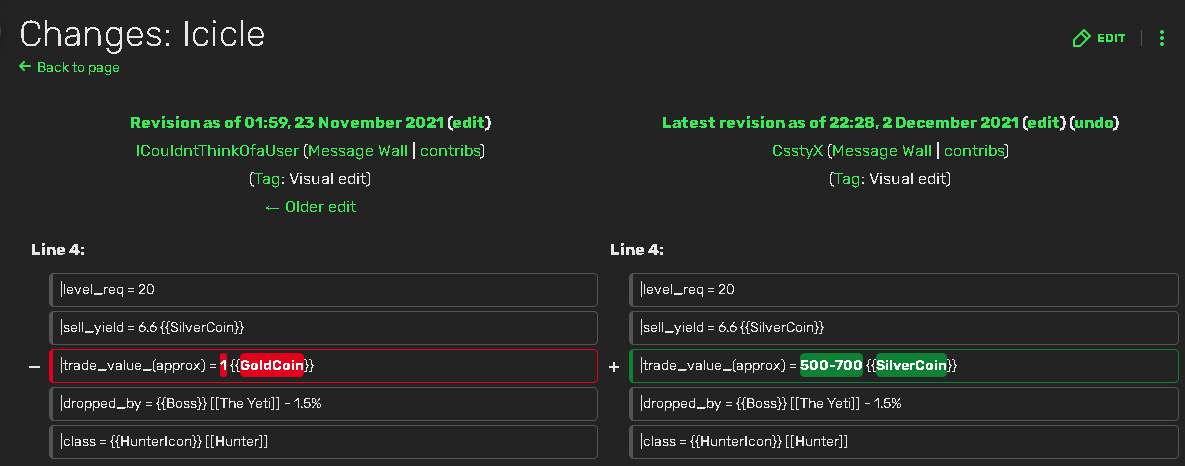Go to the Older edit link
Image resolution: width=1185 pixels, height=466 pixels.
tap(310, 207)
